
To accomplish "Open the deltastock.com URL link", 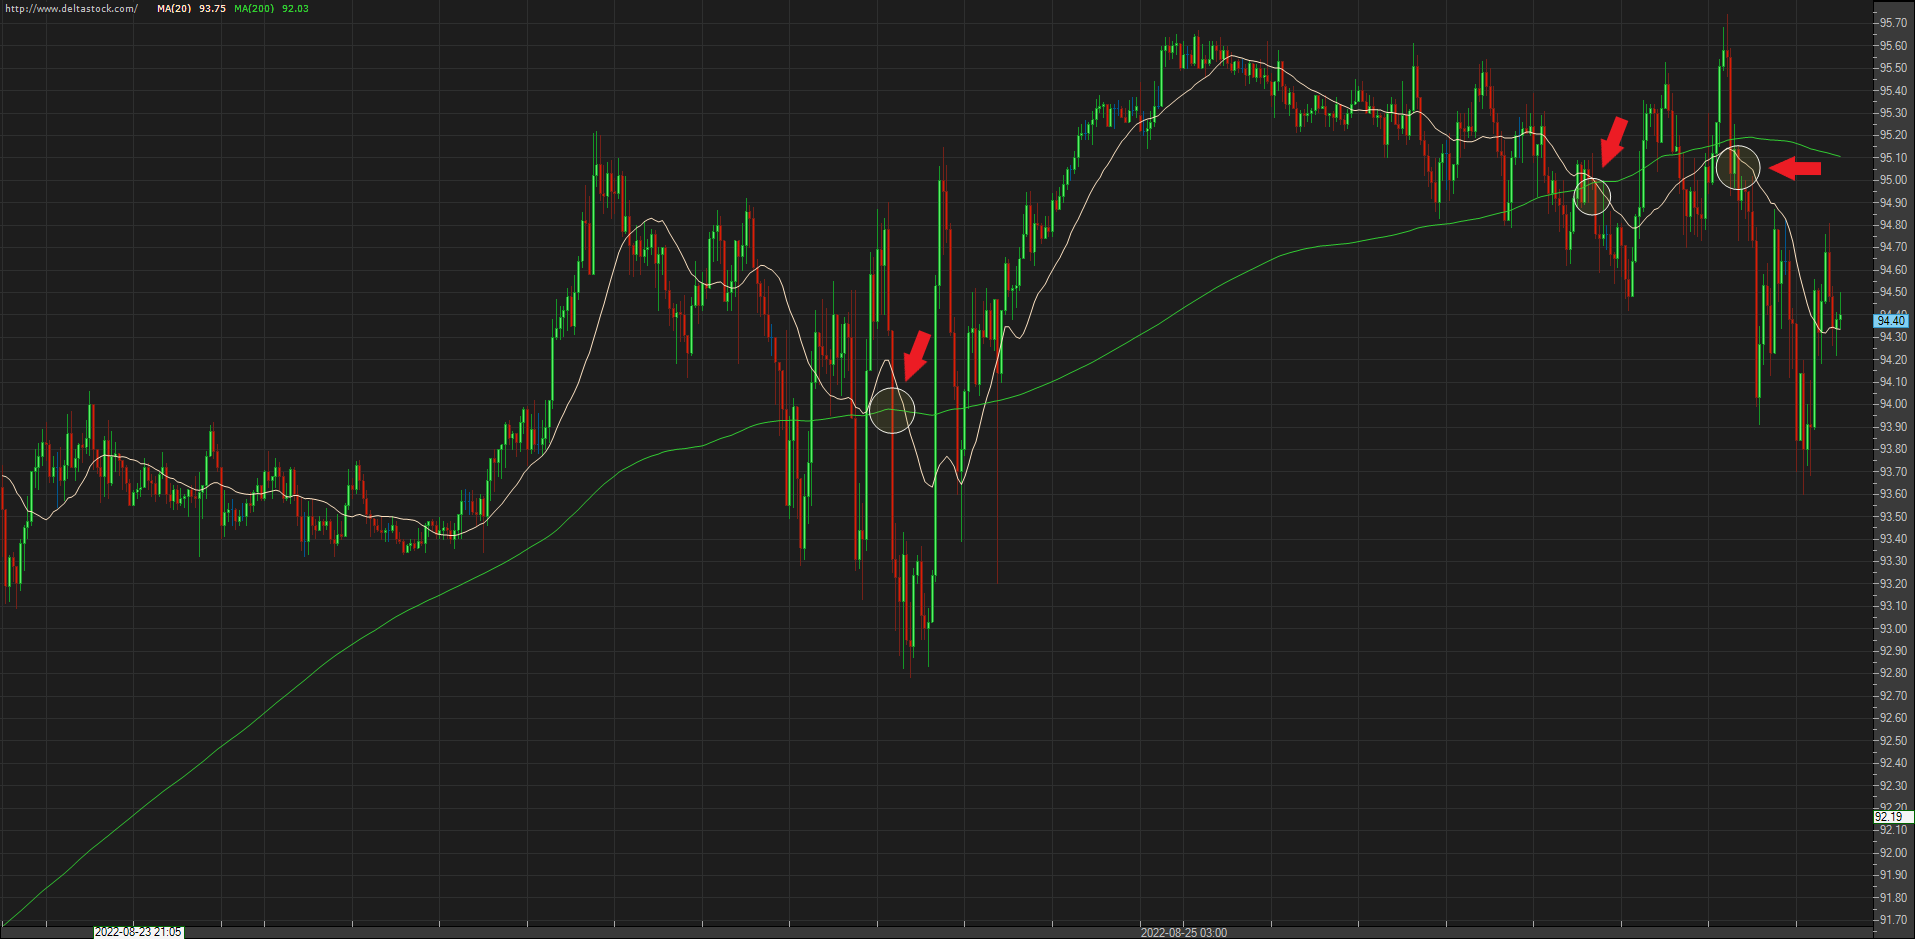I will [71, 8].
